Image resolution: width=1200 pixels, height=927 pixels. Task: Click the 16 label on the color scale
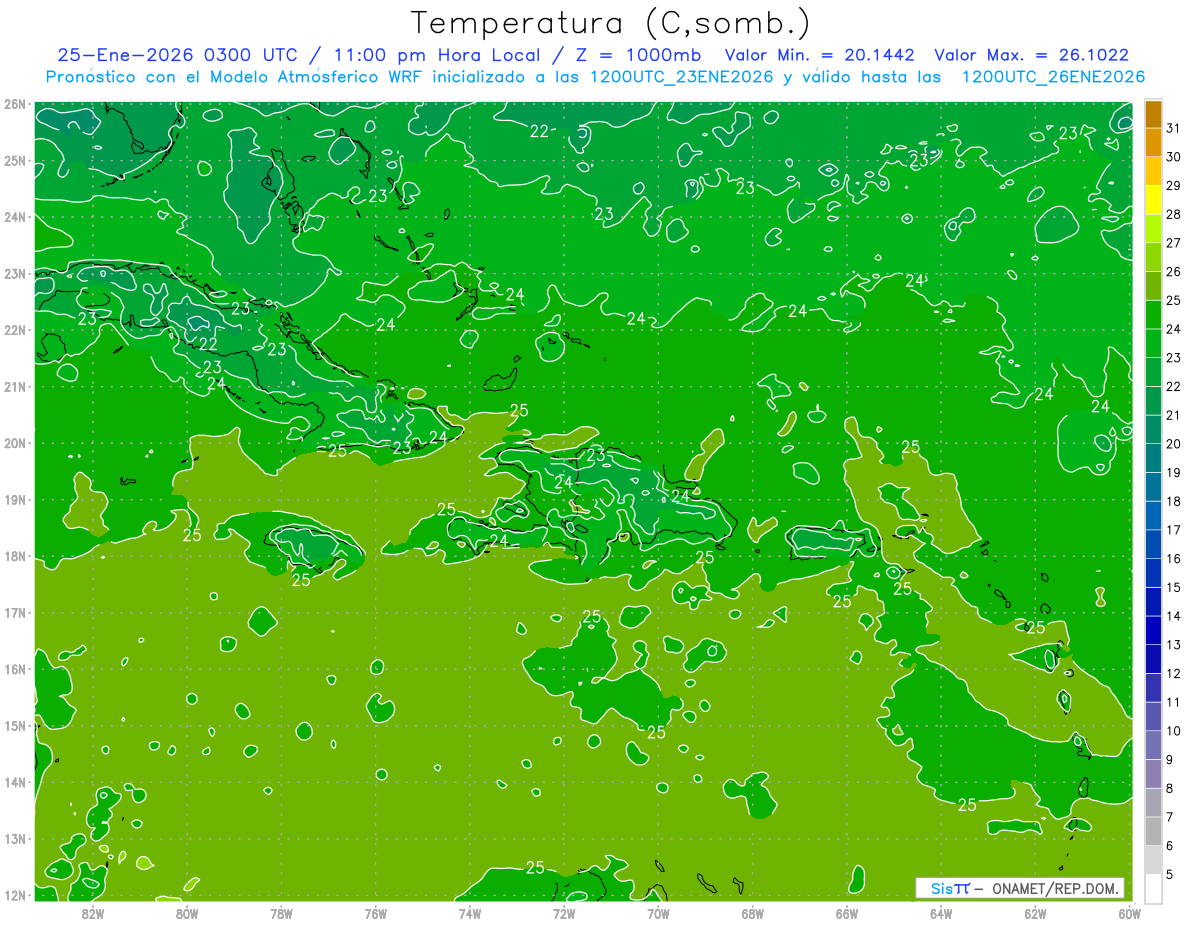pyautogui.click(x=1173, y=558)
